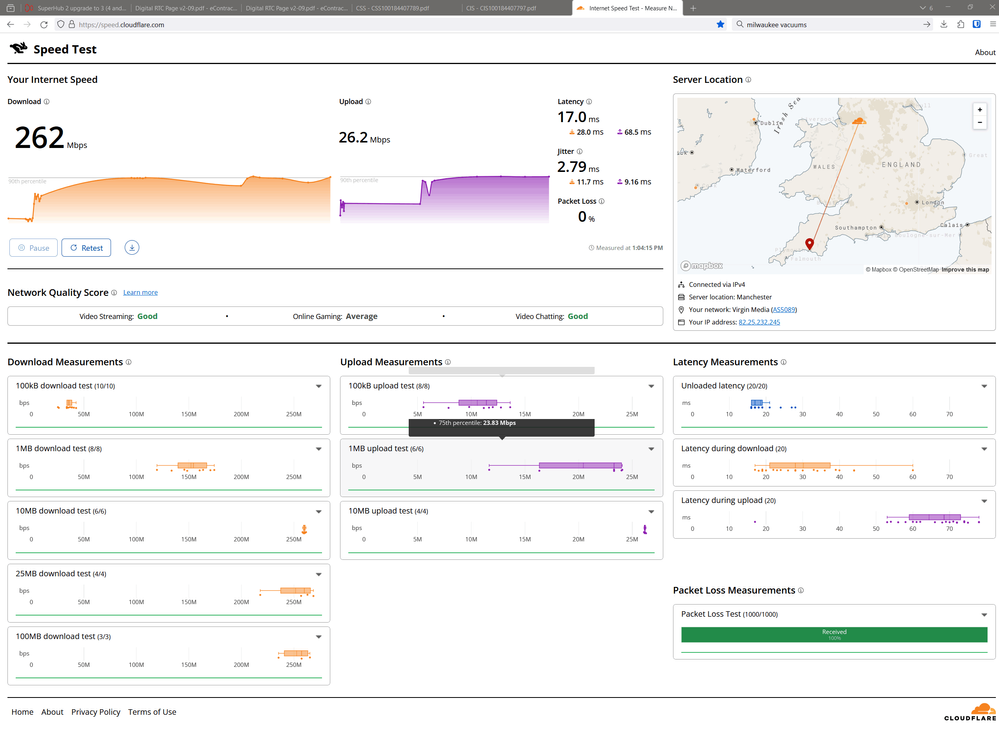Switch to the CIS PDF tab
This screenshot has width=999, height=729.
coord(515,8)
